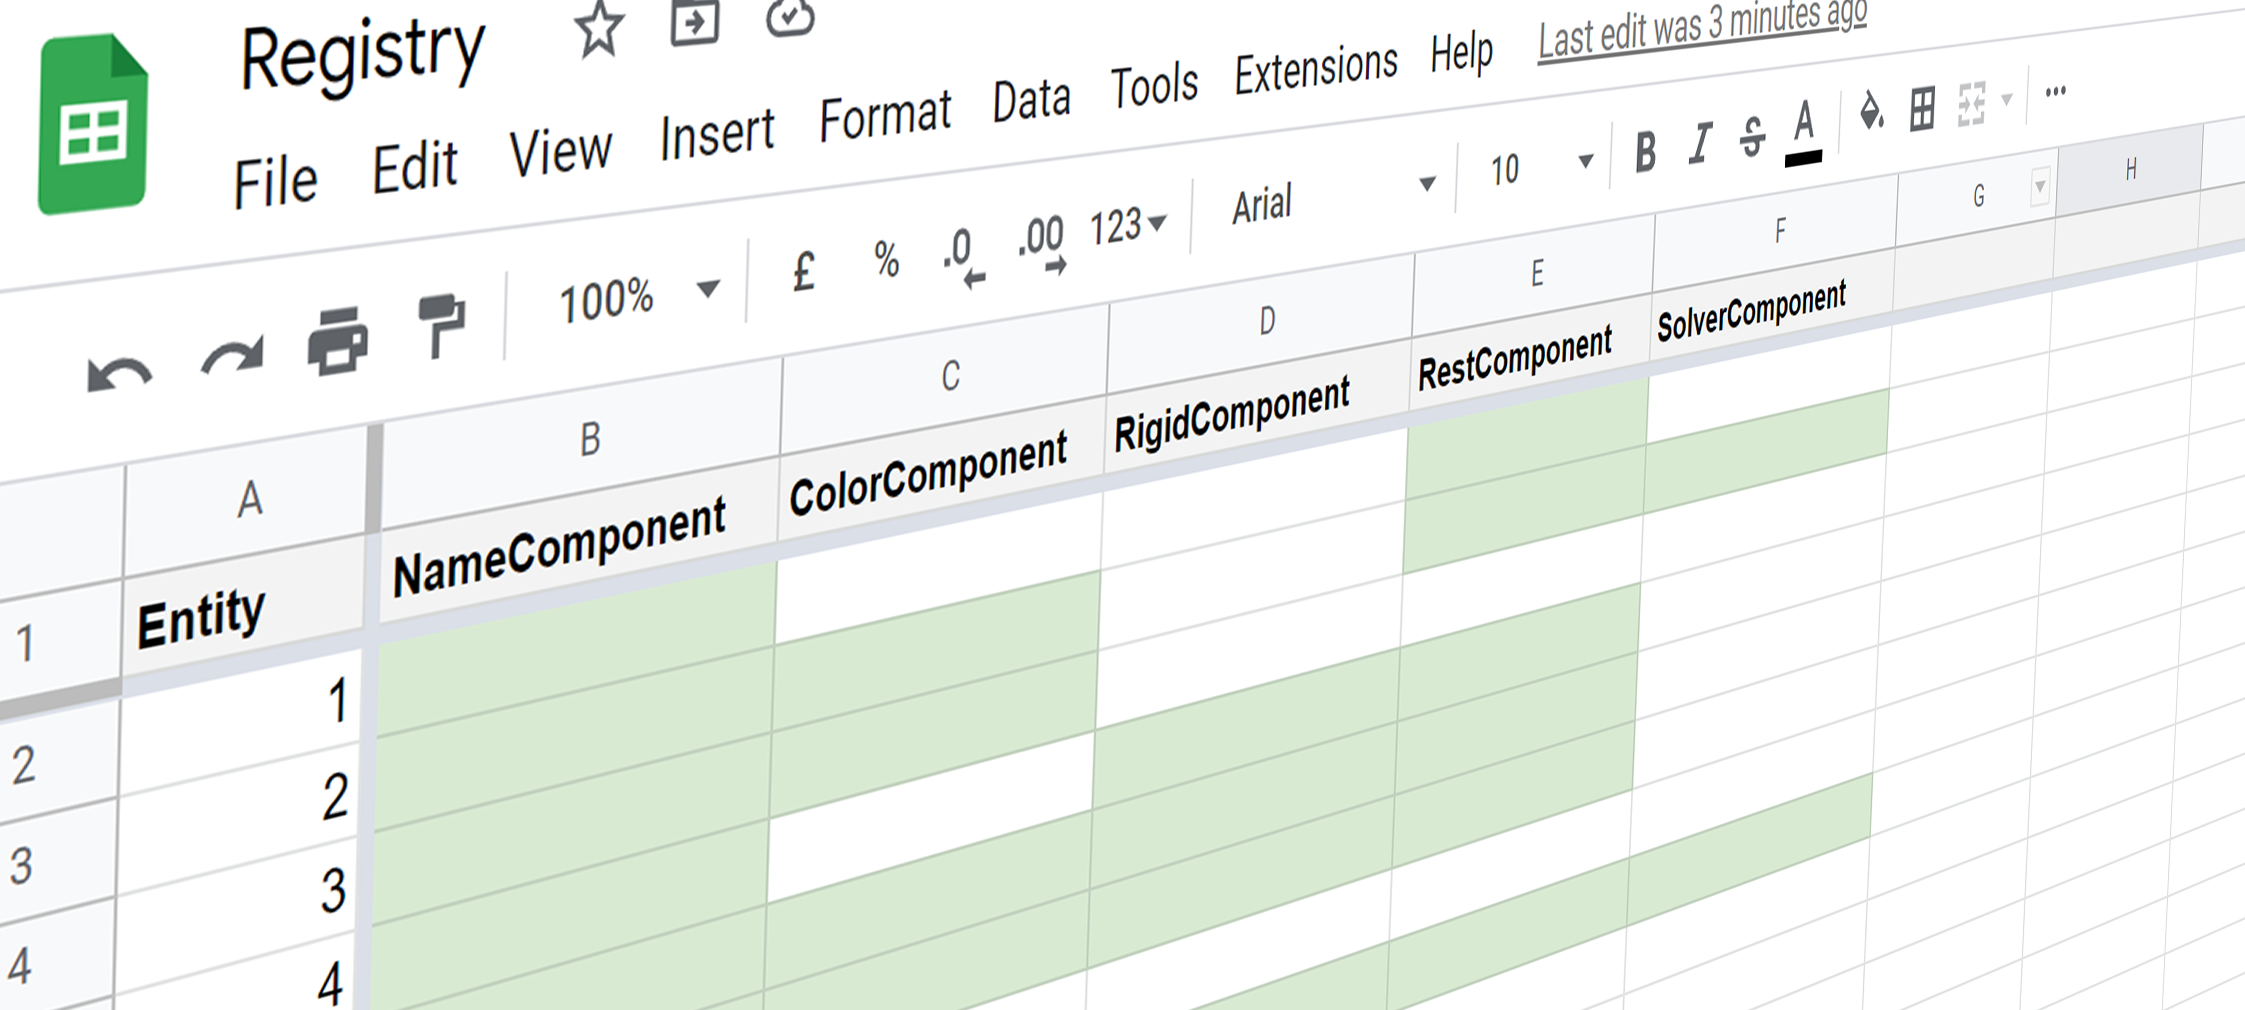
Task: Toggle italic formatting
Action: tap(1699, 144)
